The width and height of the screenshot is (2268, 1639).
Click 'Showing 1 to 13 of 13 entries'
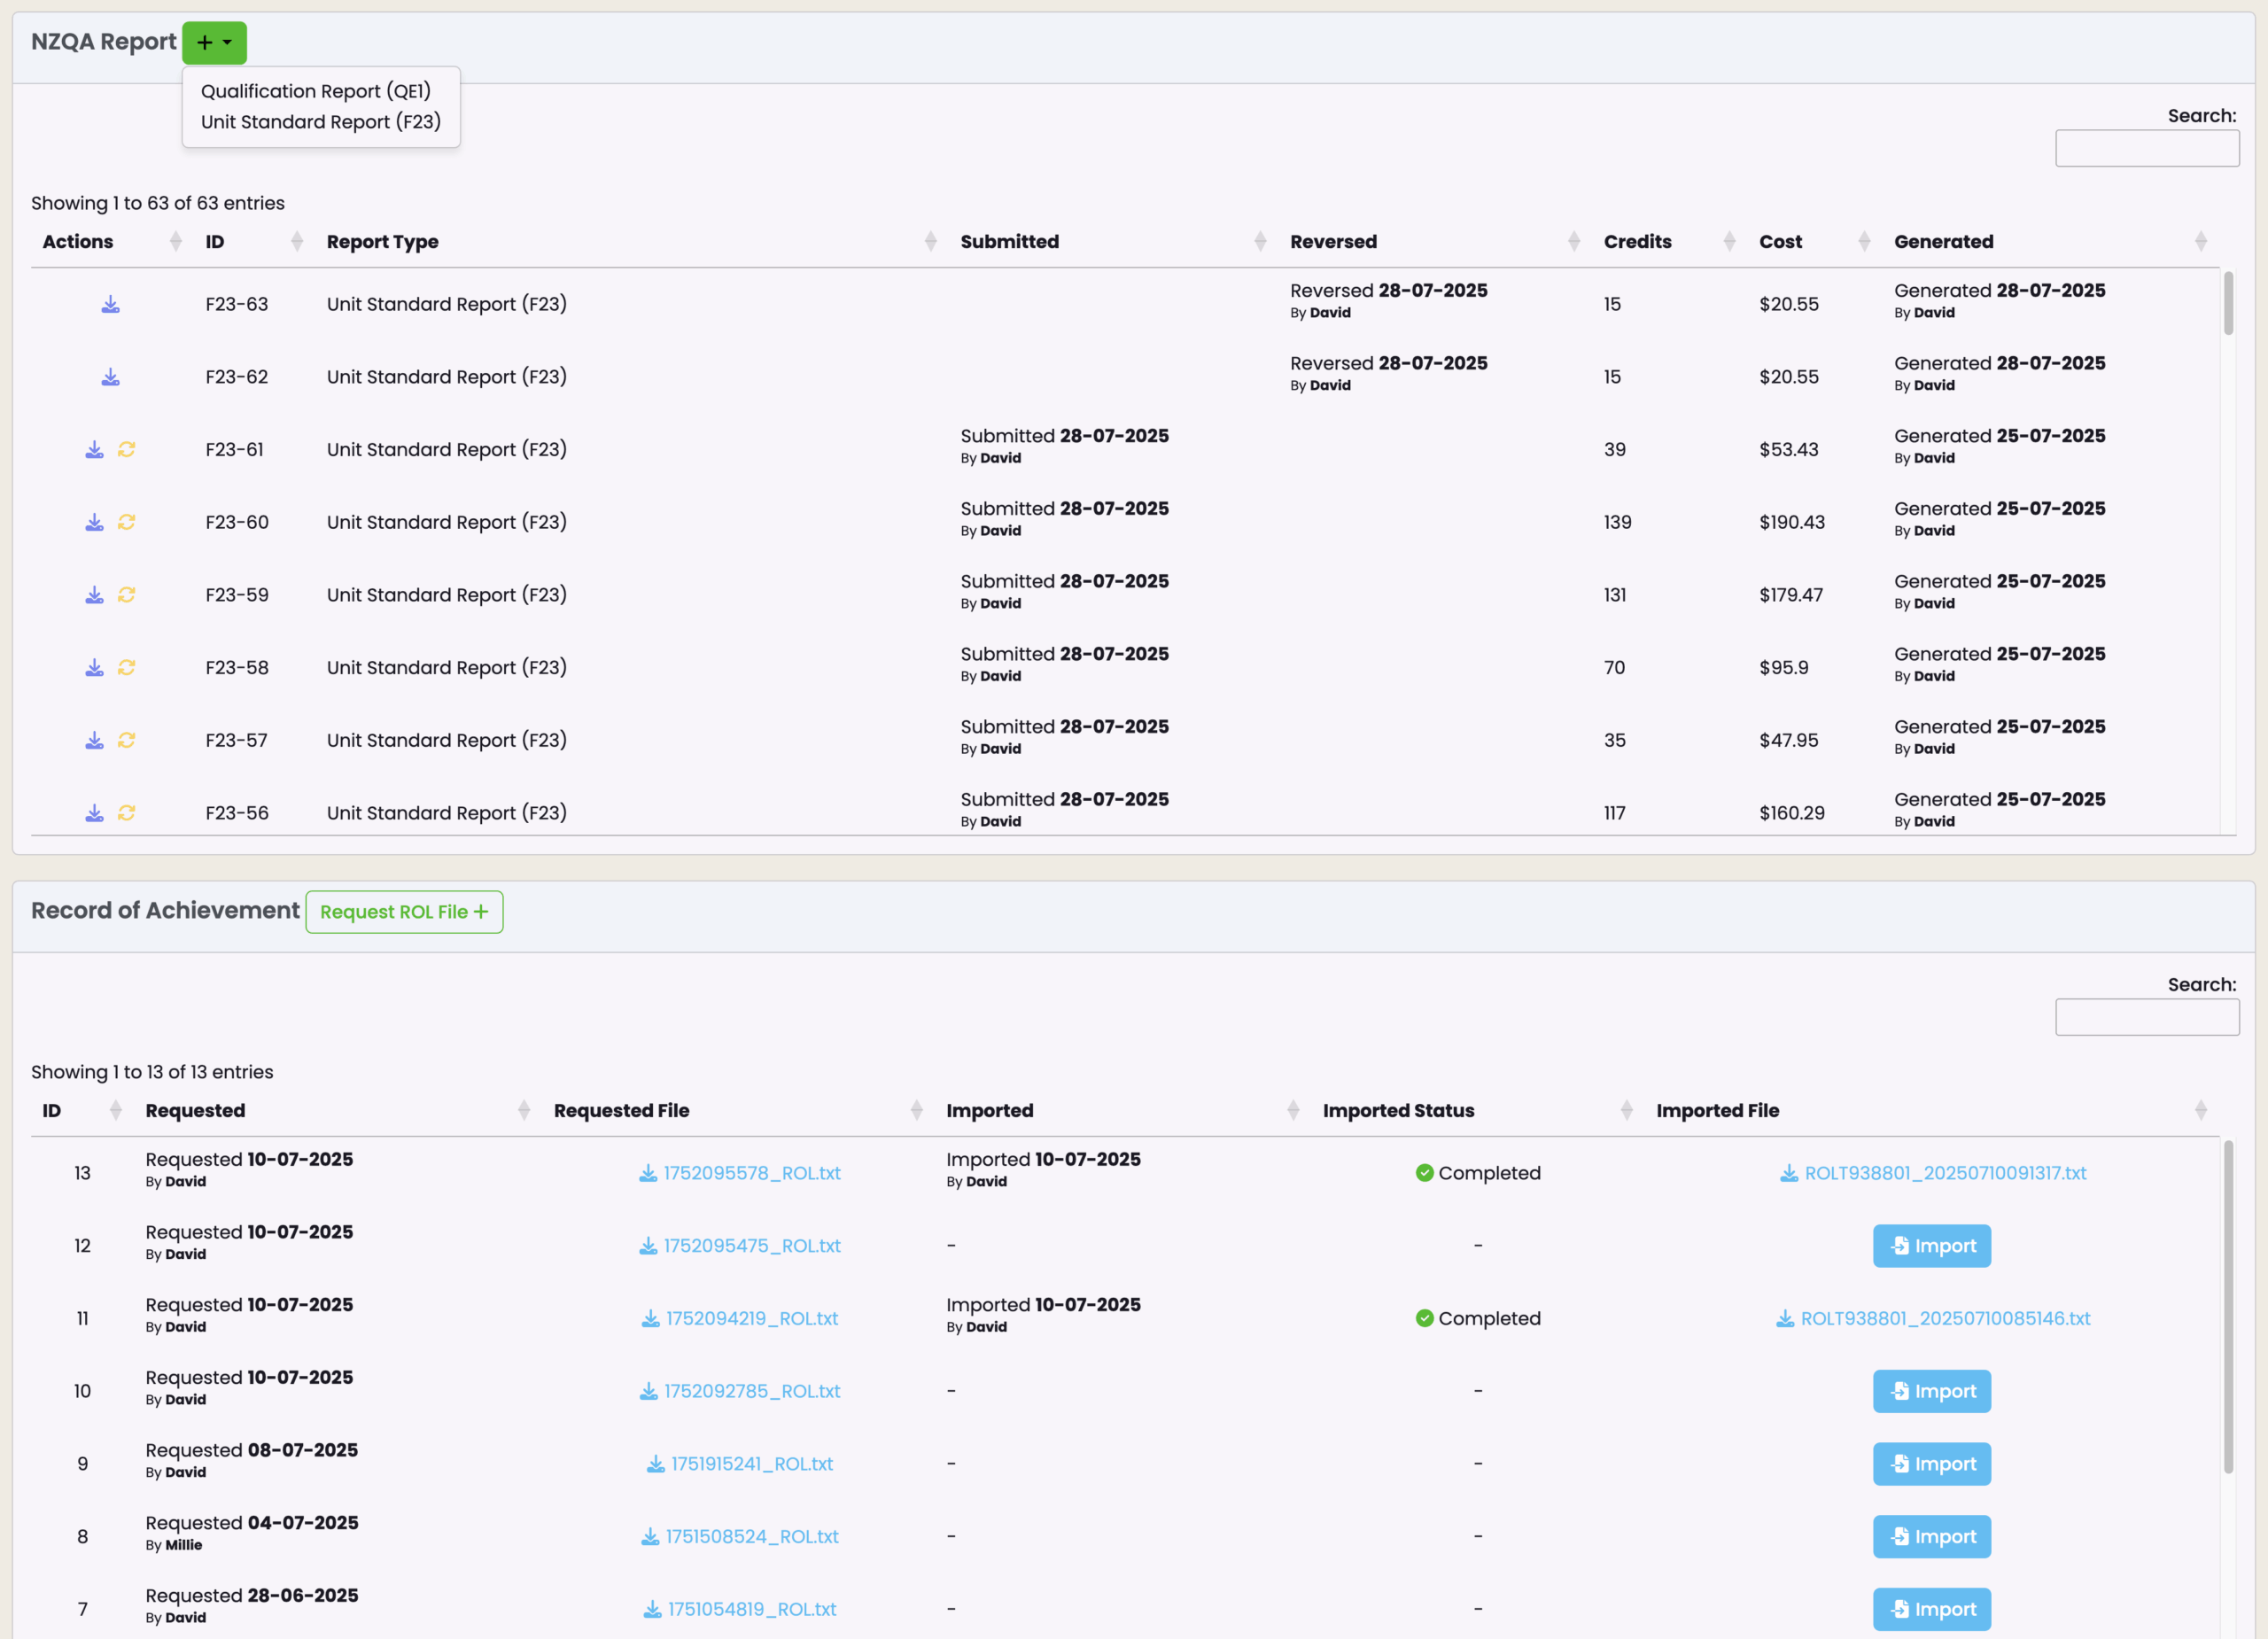click(x=152, y=1072)
